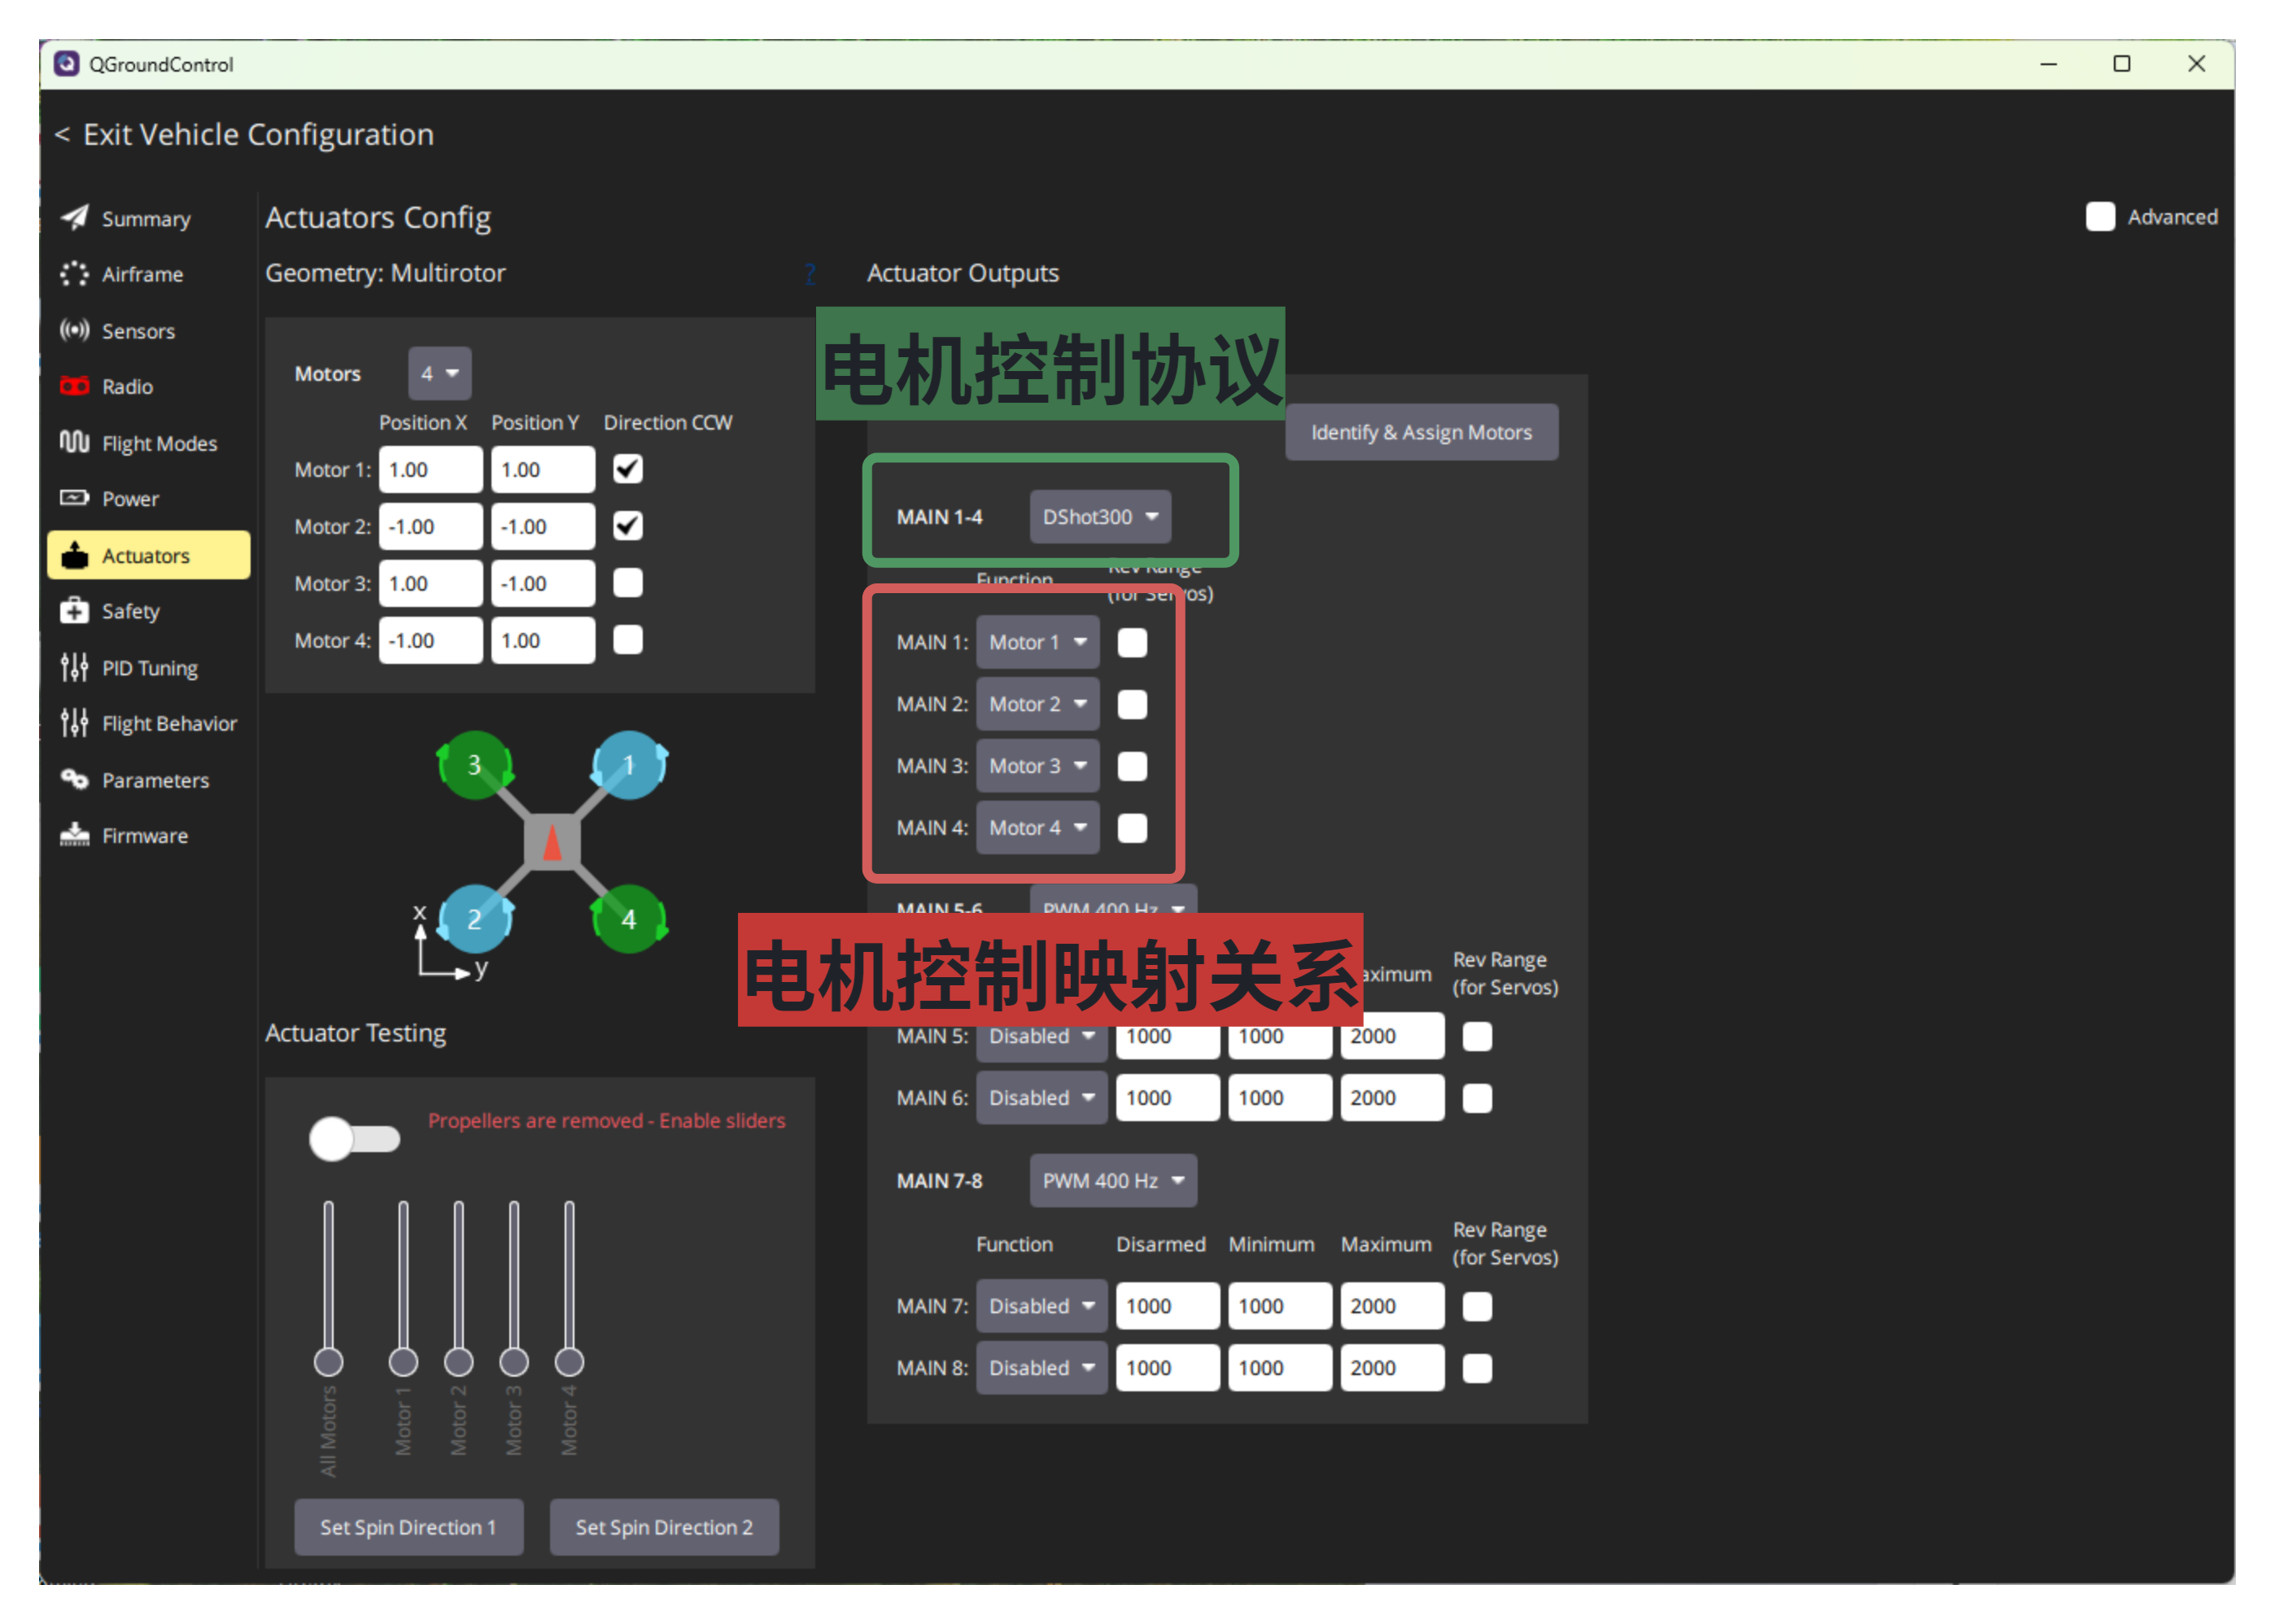Click the All Motors slider handle
The image size is (2275, 1624).
[328, 1362]
